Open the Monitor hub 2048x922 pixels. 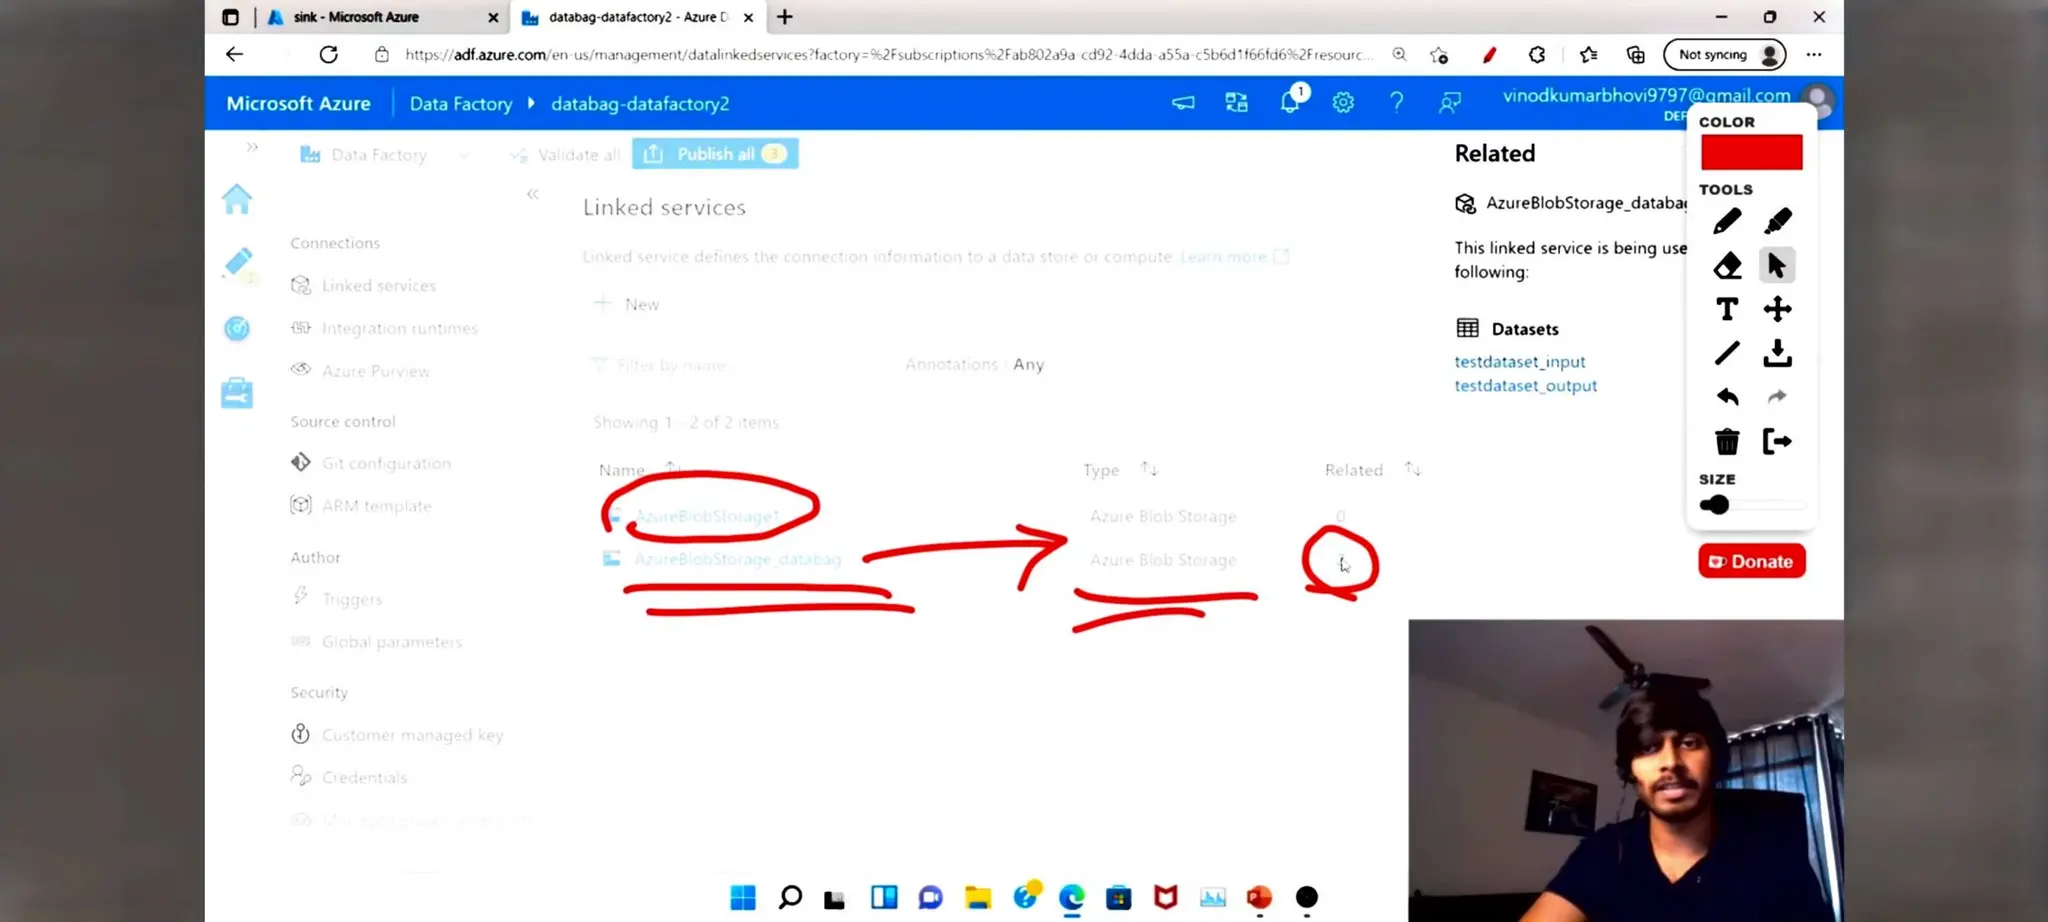tap(237, 328)
